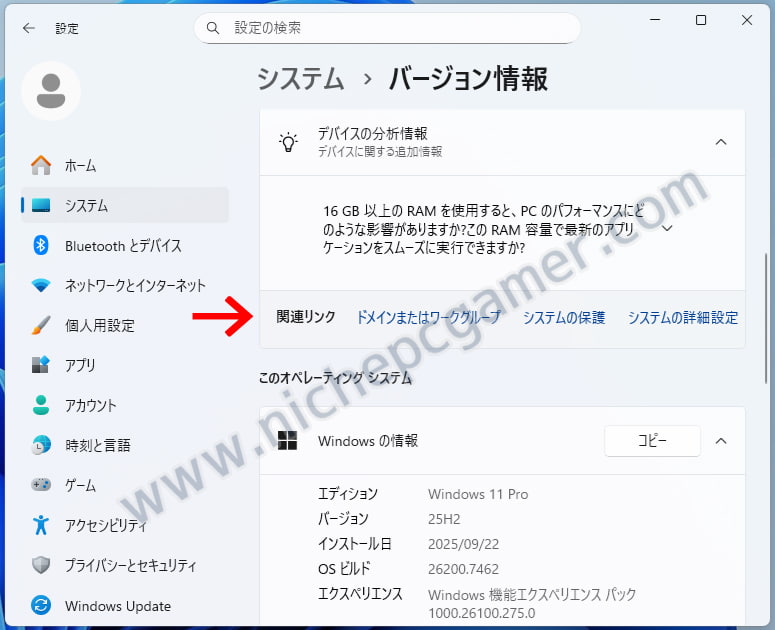Screen dimensions: 775x630
Task: Open システムの詳細設定 link
Action: 682,317
